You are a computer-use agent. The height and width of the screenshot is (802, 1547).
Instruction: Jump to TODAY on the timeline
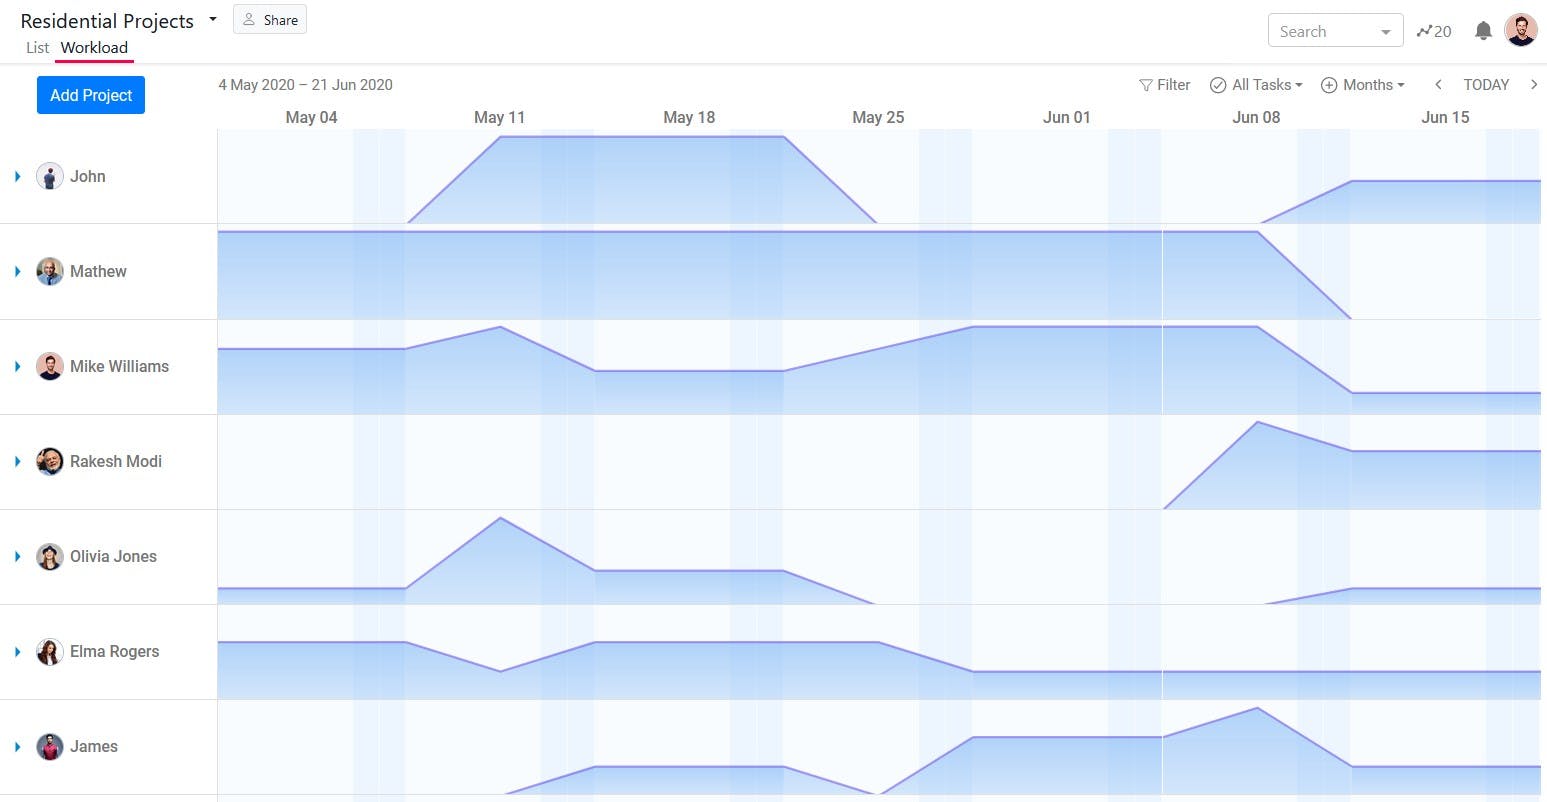(x=1486, y=85)
